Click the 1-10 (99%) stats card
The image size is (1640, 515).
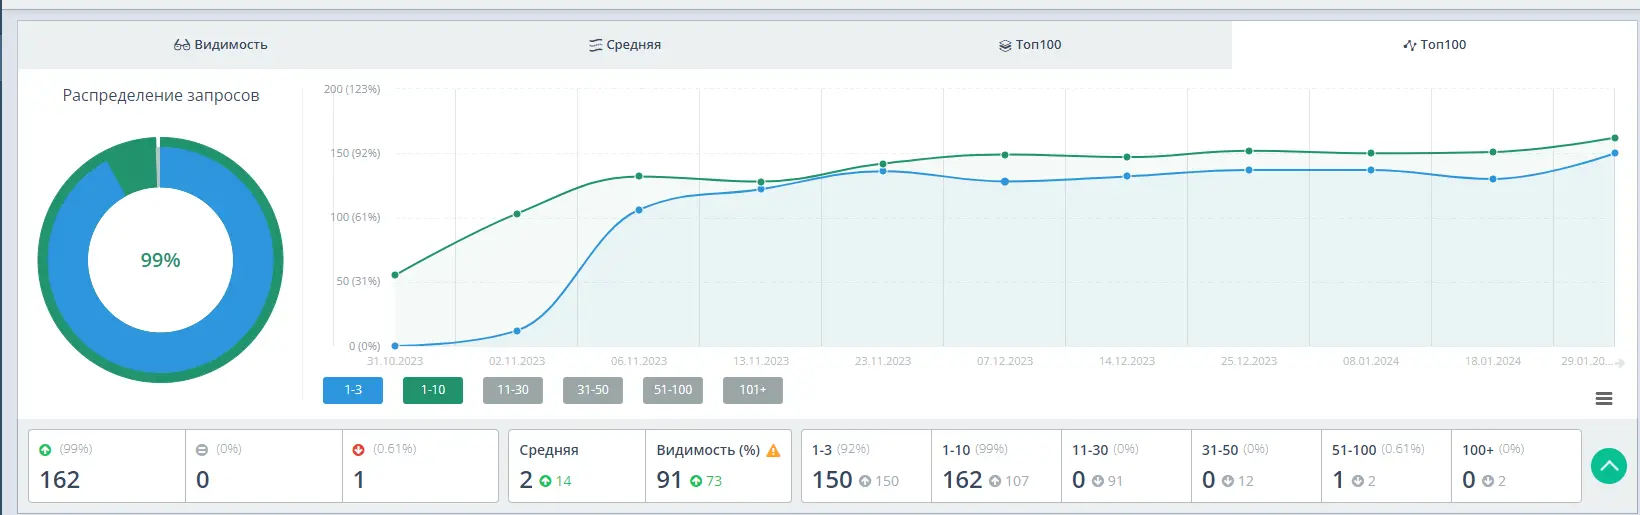point(995,466)
